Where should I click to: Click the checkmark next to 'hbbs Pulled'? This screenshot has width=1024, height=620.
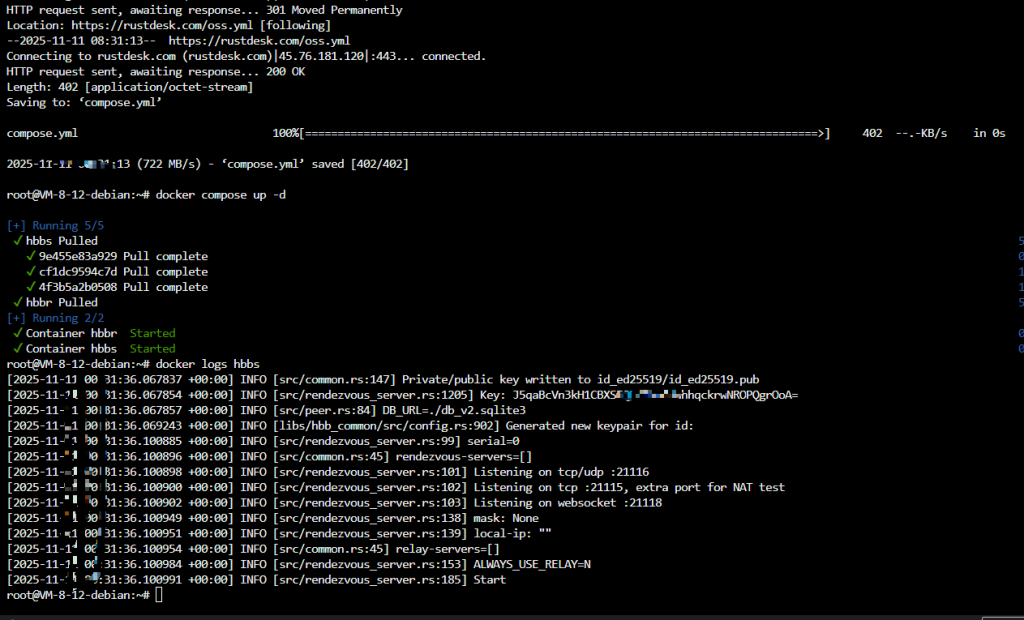pyautogui.click(x=18, y=240)
